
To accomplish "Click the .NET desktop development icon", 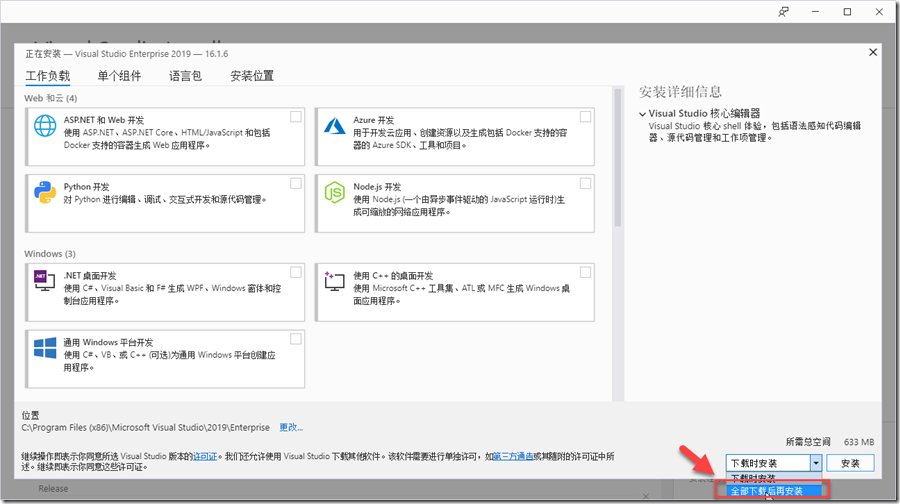I will click(x=44, y=281).
